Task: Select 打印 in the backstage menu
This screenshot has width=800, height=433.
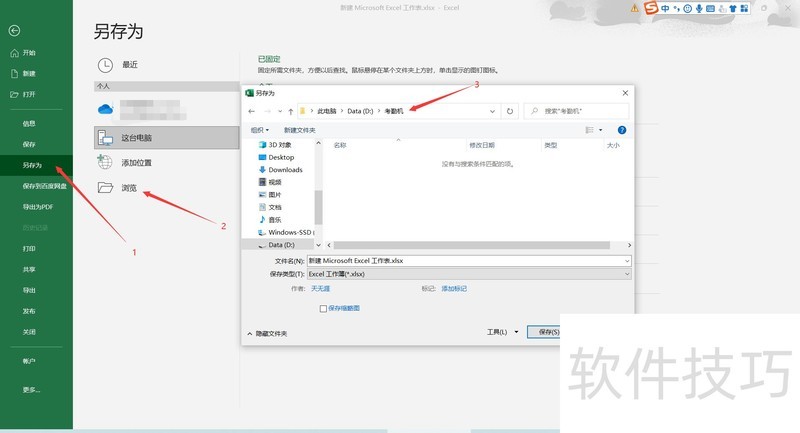Action: pyautogui.click(x=29, y=249)
